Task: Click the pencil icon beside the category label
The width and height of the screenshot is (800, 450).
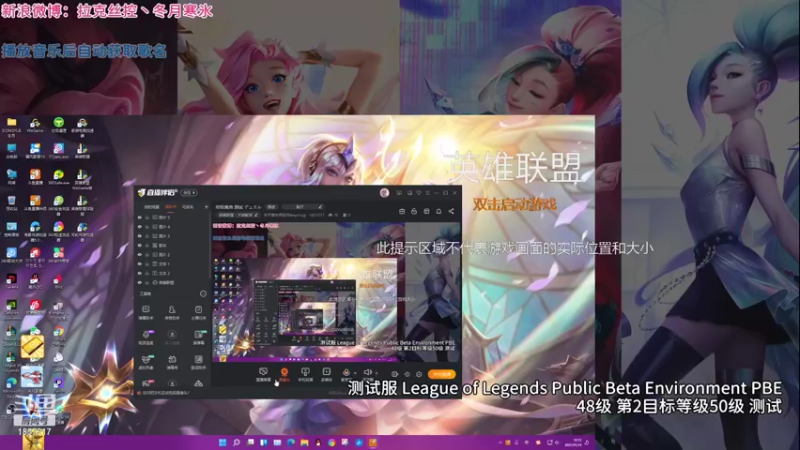Action: point(256,215)
